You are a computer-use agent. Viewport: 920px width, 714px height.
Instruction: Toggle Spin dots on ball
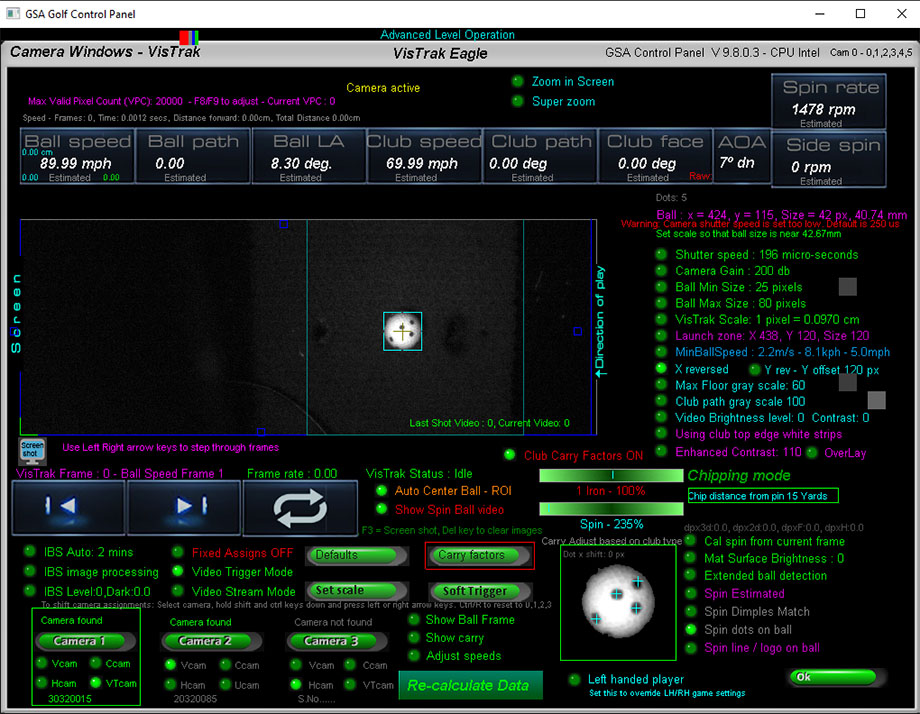691,630
